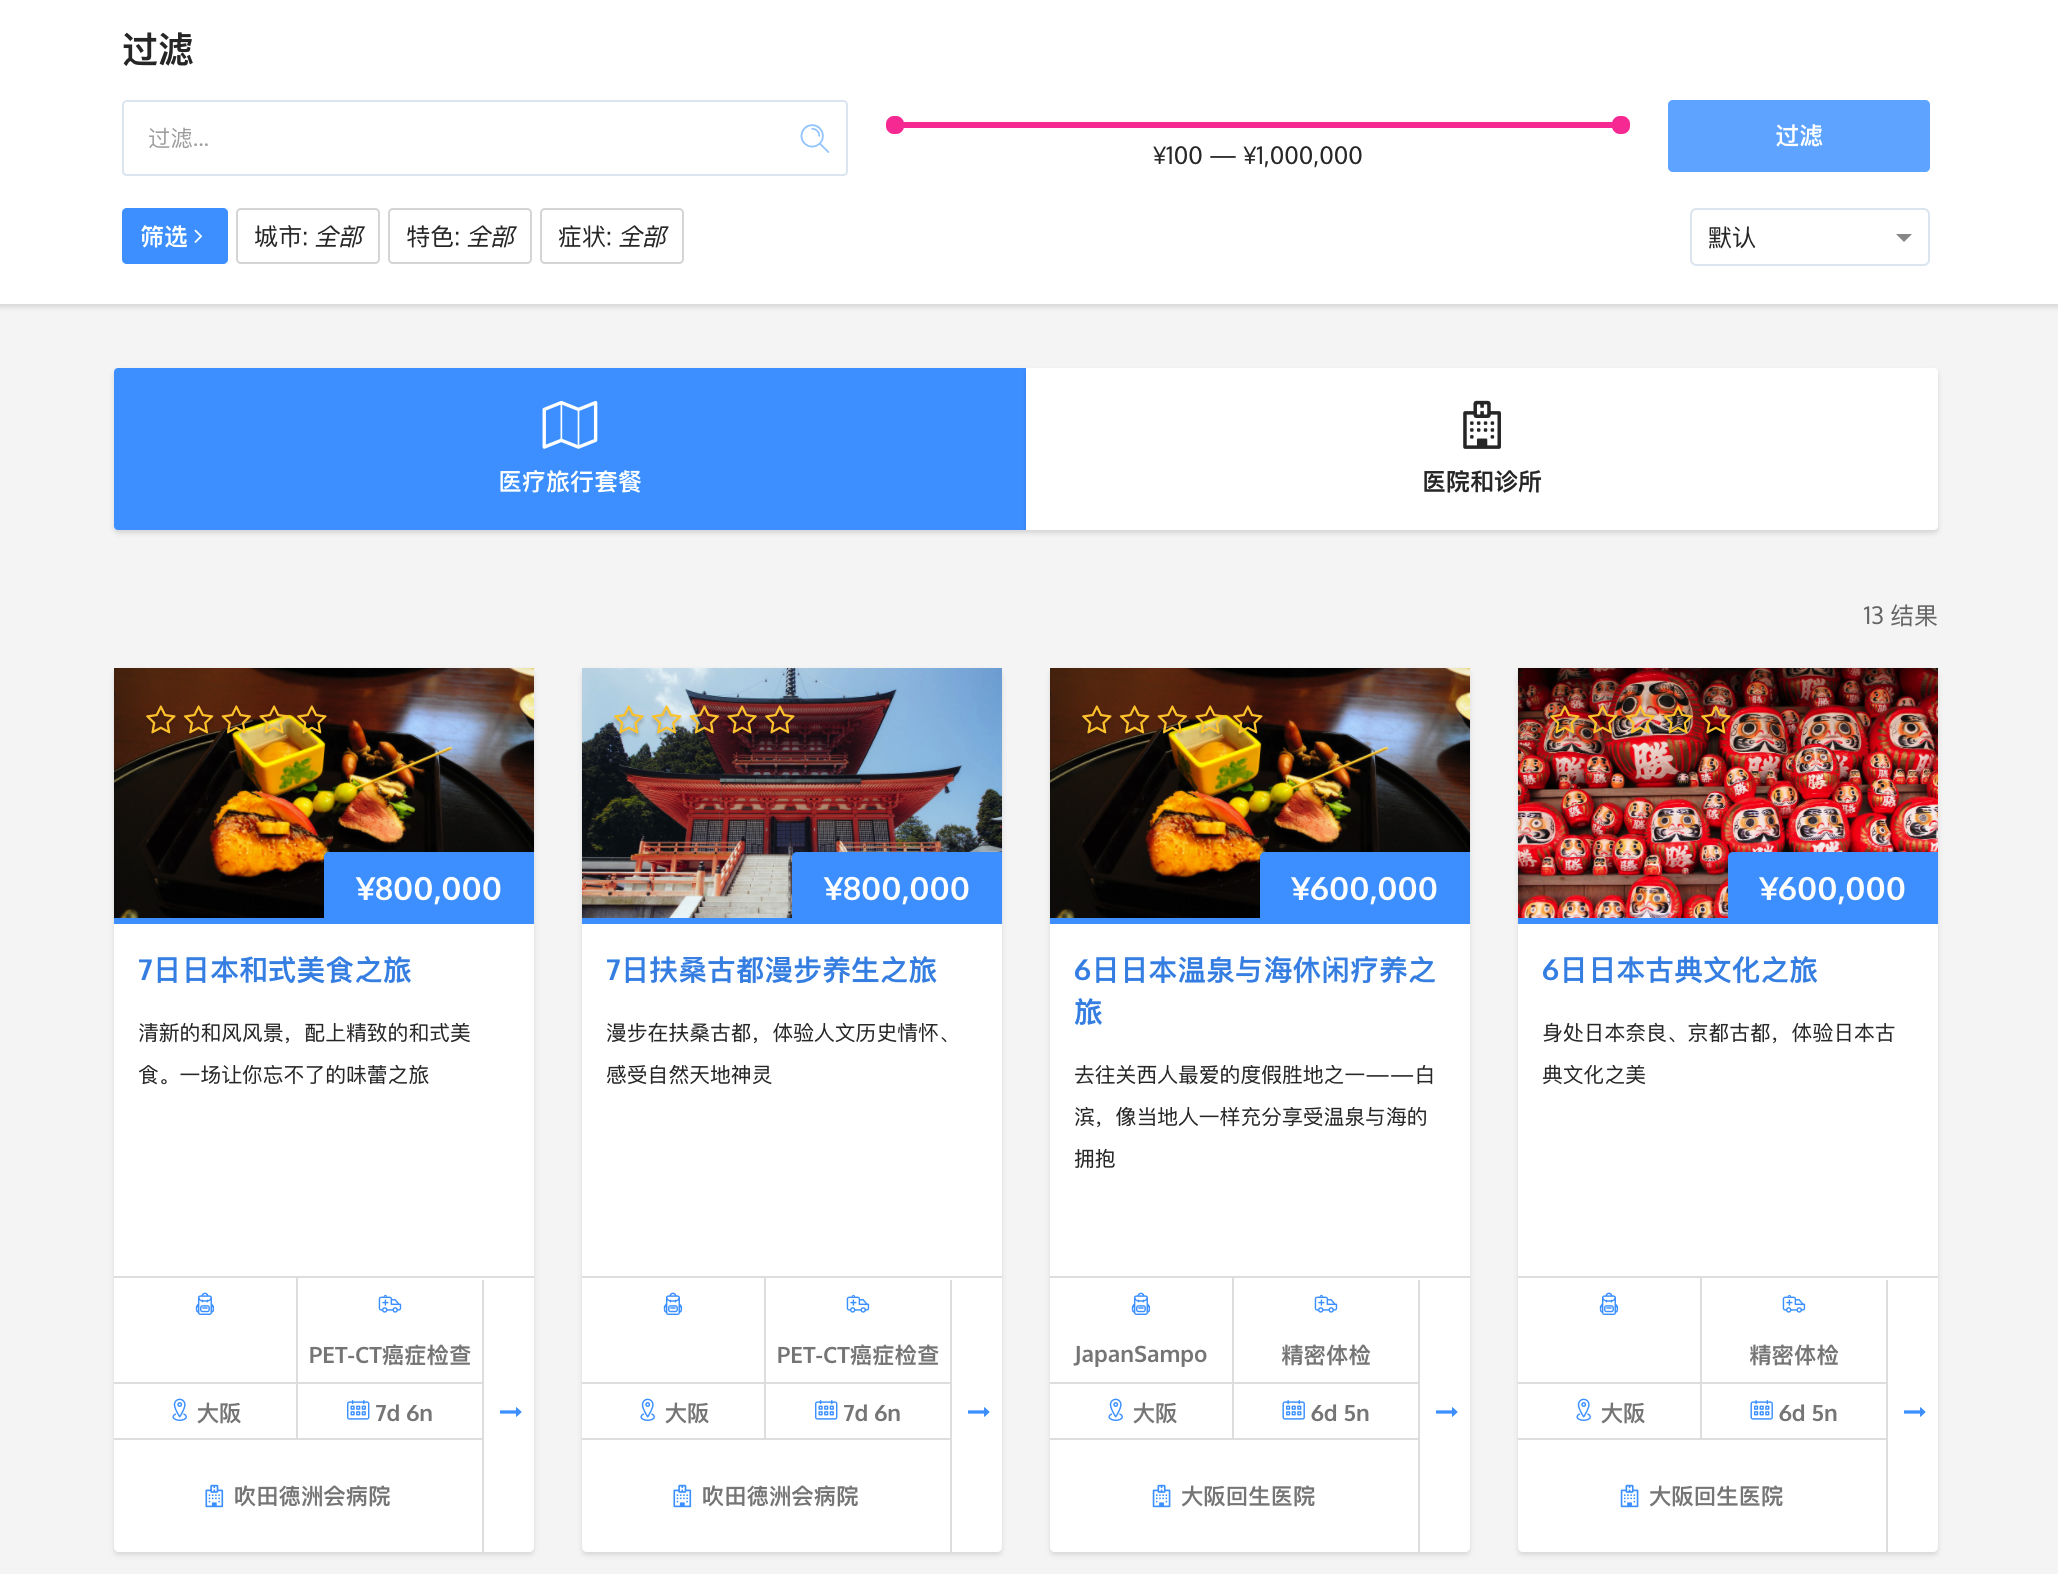Click the search magnifier icon in filter box
Viewport: 2058px width, 1574px height.
point(814,138)
